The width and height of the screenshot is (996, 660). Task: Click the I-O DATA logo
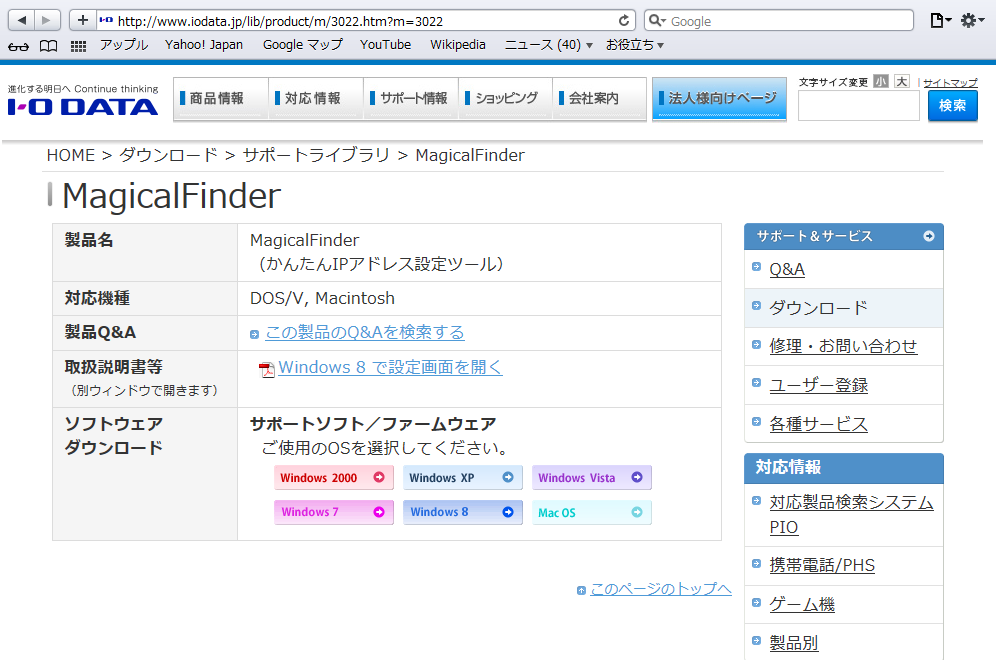click(83, 107)
